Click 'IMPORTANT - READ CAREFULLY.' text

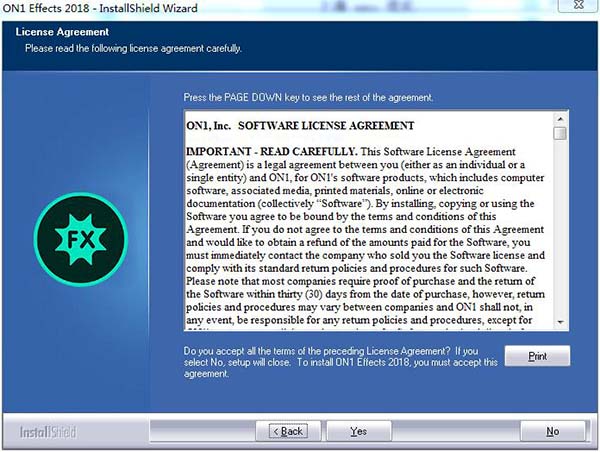(272, 152)
